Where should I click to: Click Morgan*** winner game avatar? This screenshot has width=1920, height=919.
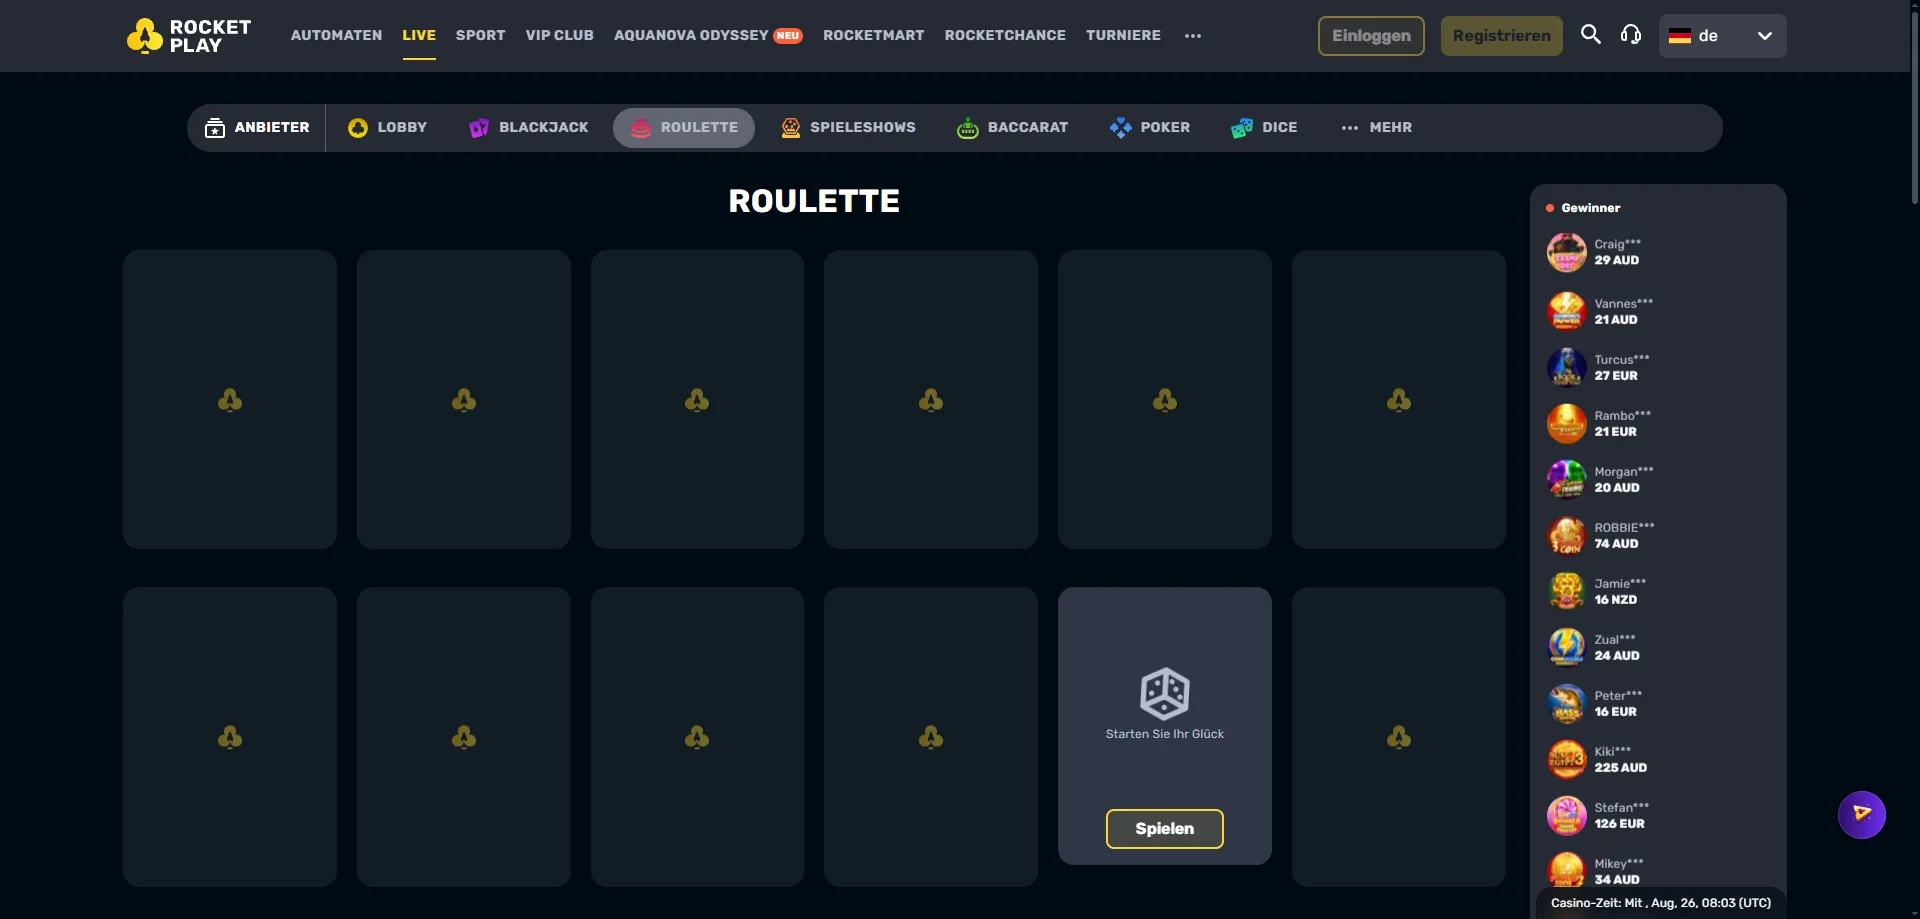1566,479
